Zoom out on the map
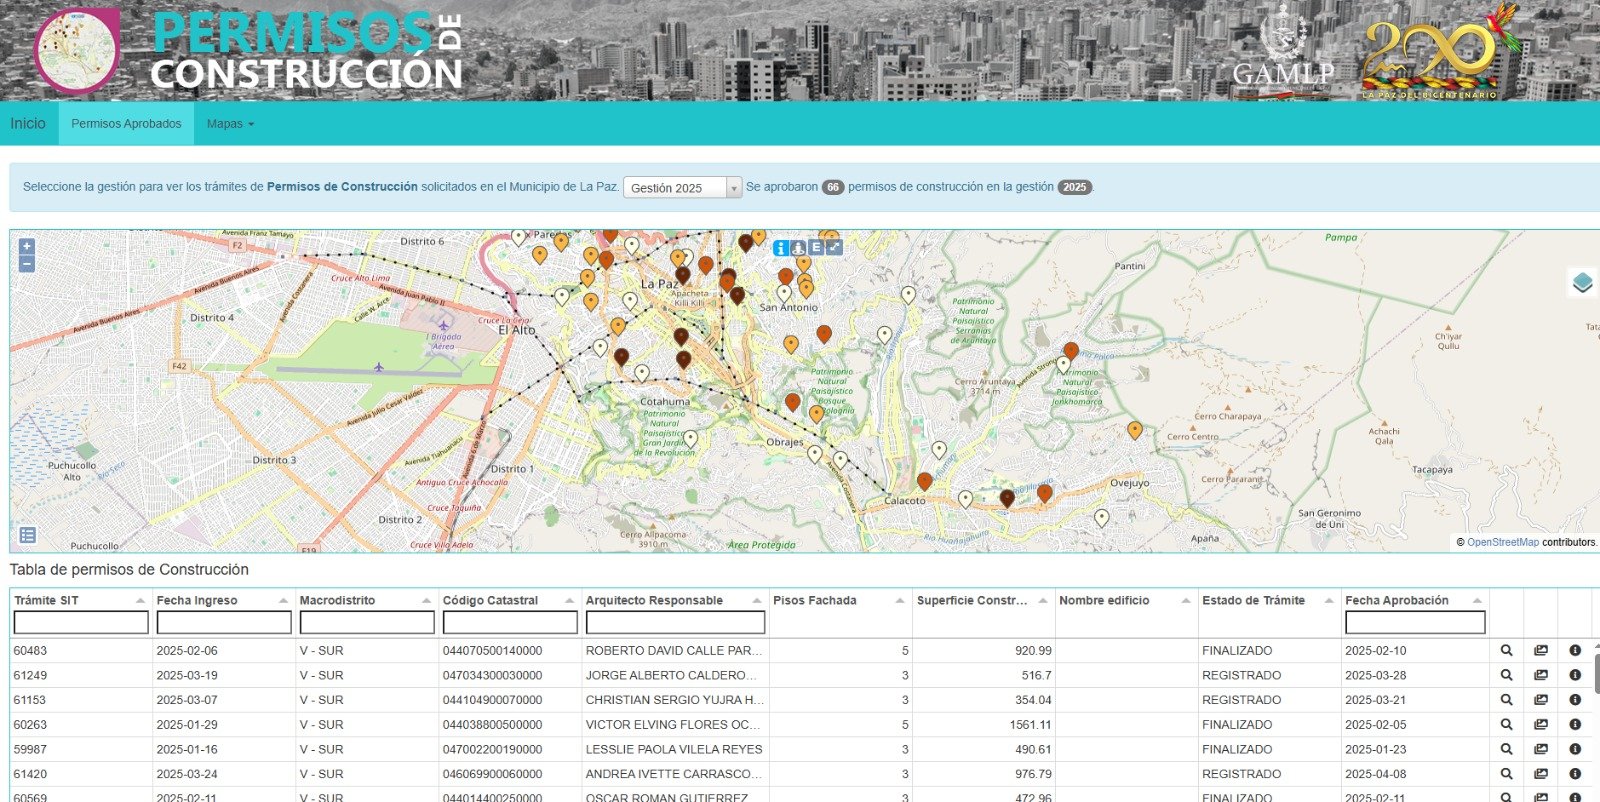The height and width of the screenshot is (802, 1600). [x=27, y=264]
